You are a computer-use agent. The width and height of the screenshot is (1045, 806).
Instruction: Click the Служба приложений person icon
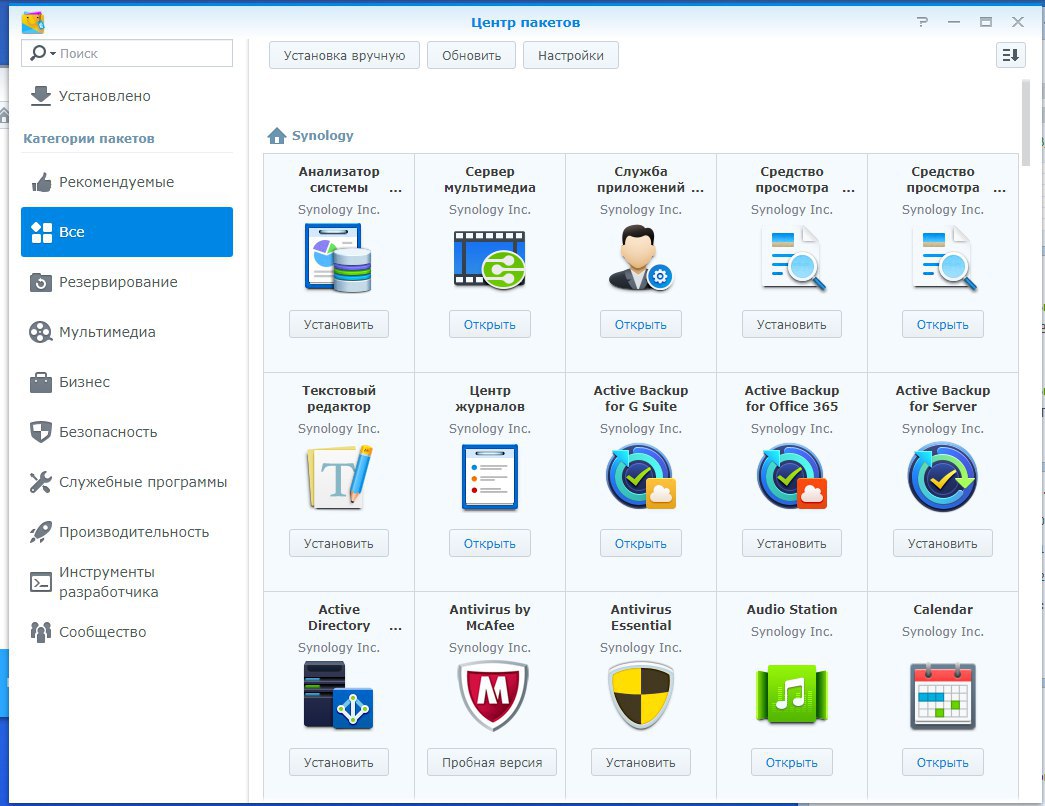[x=640, y=257]
